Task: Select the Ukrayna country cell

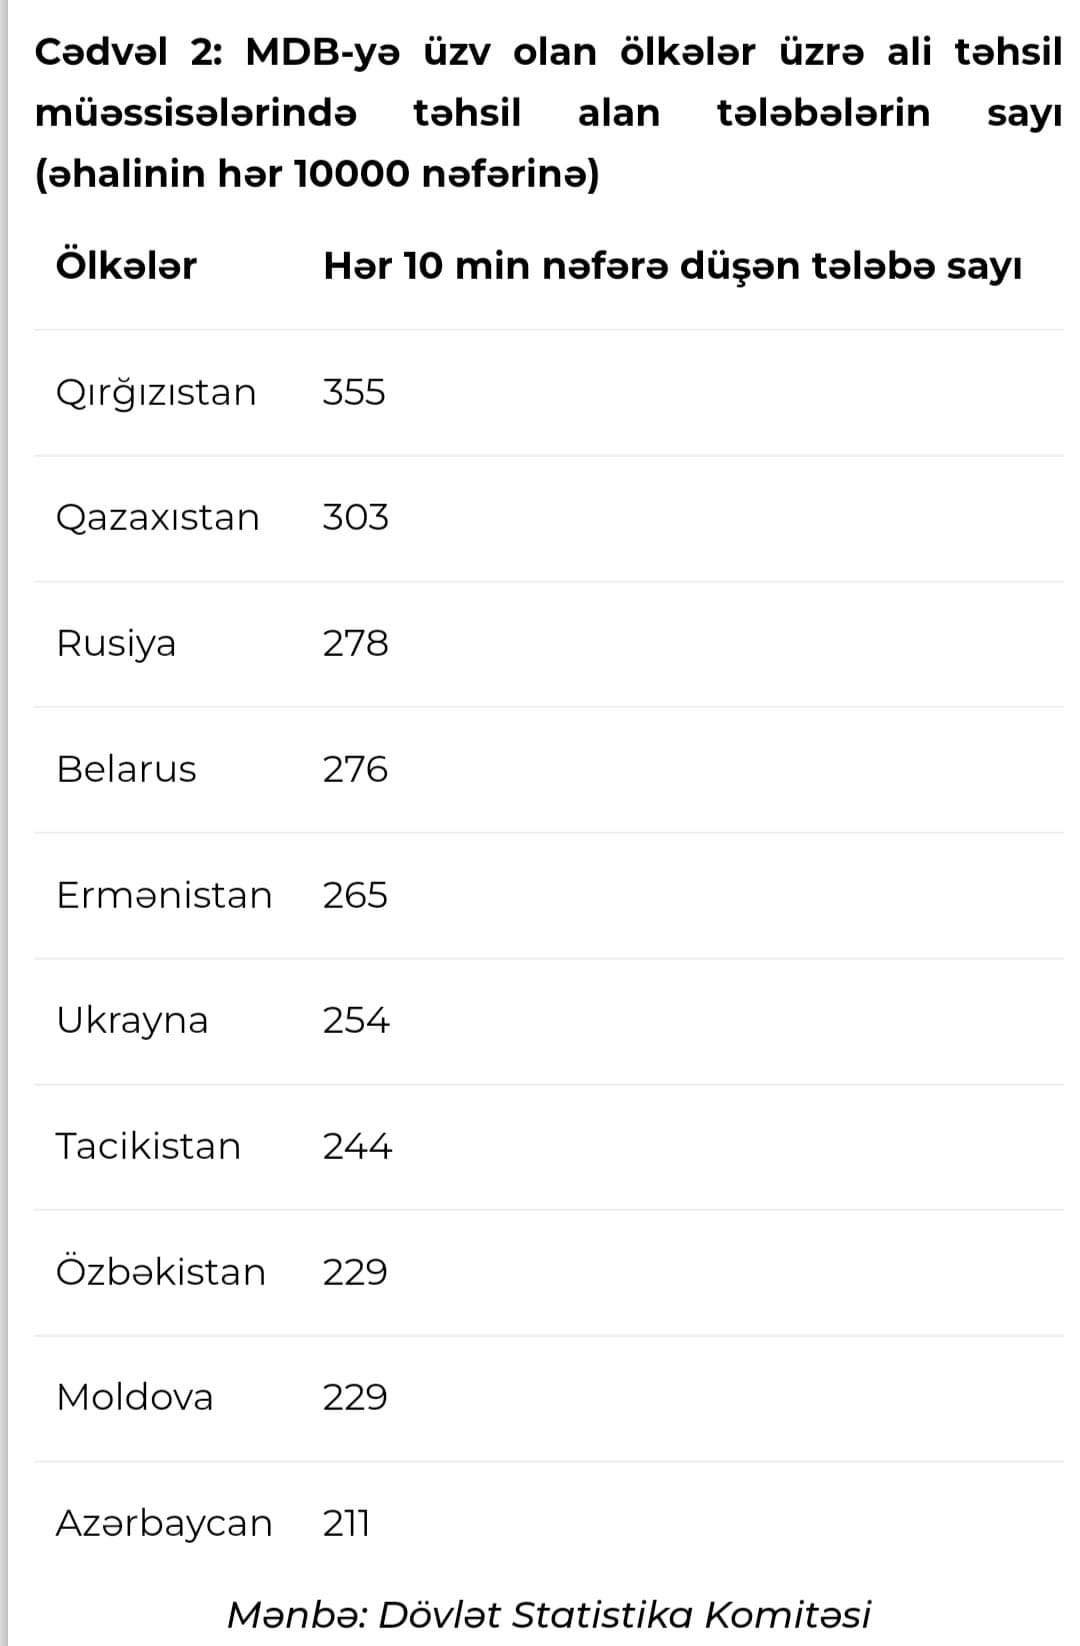Action: (132, 1021)
